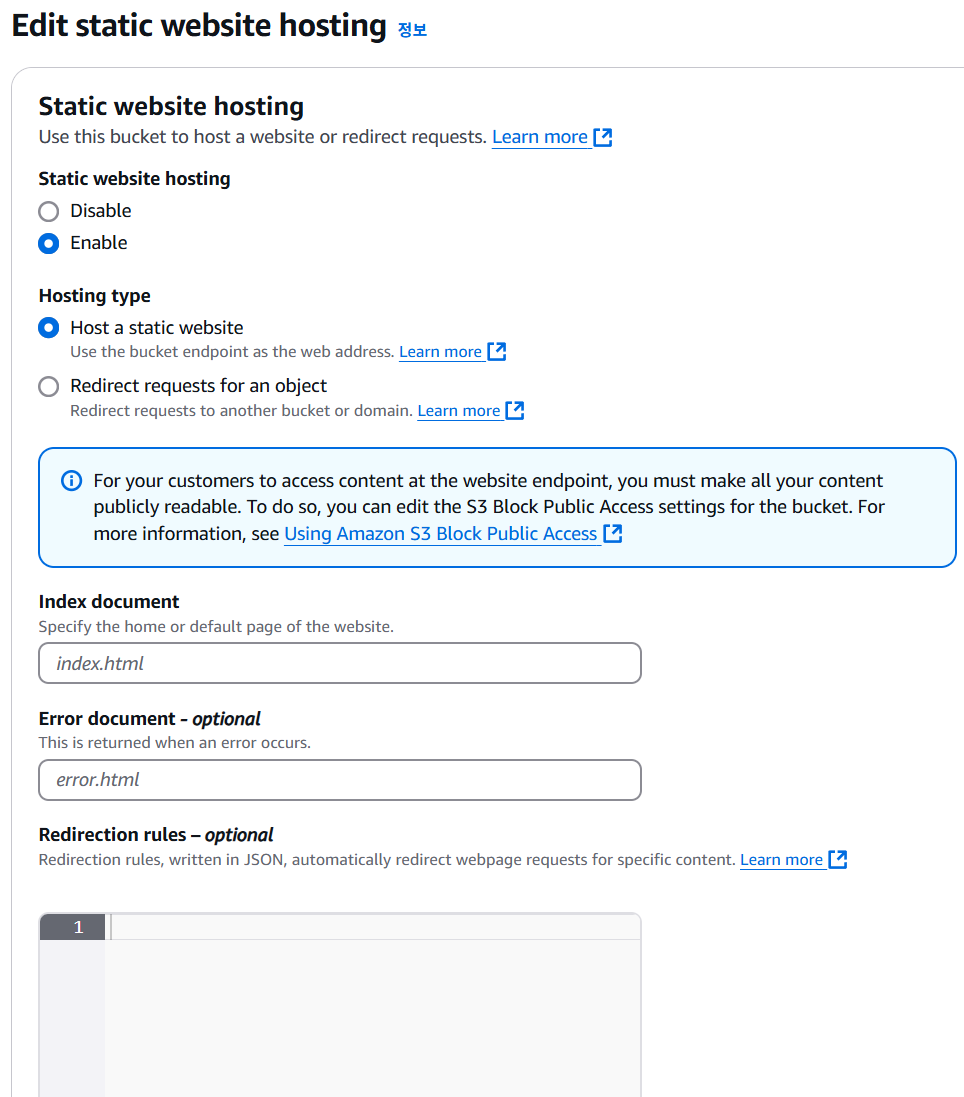
Task: Open Using Amazon S3 Block Public Access link
Action: [441, 533]
